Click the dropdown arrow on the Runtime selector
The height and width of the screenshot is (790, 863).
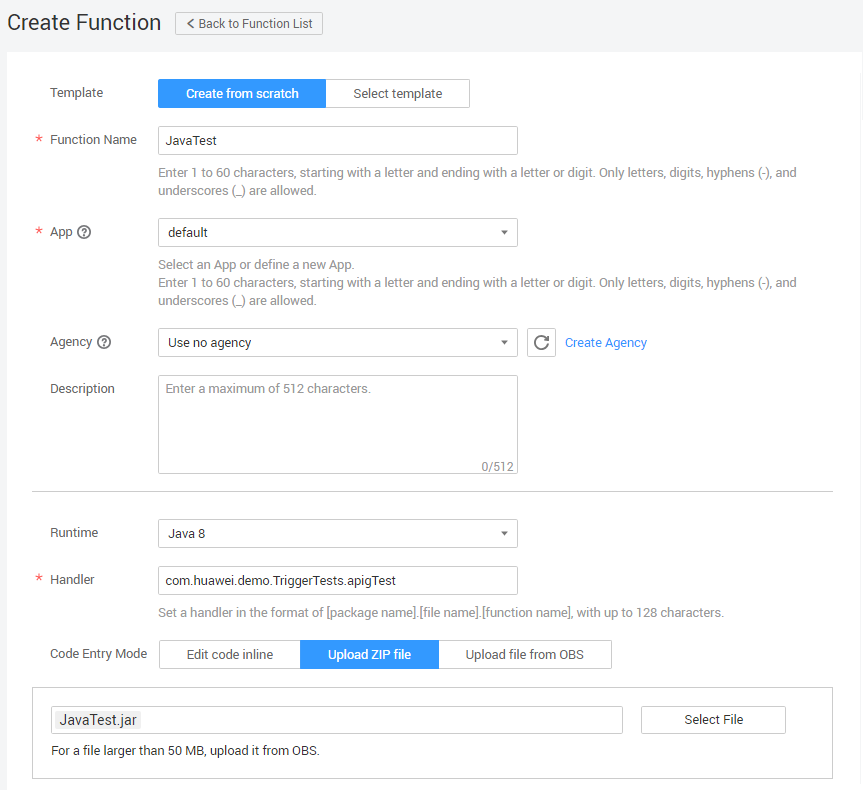(504, 533)
